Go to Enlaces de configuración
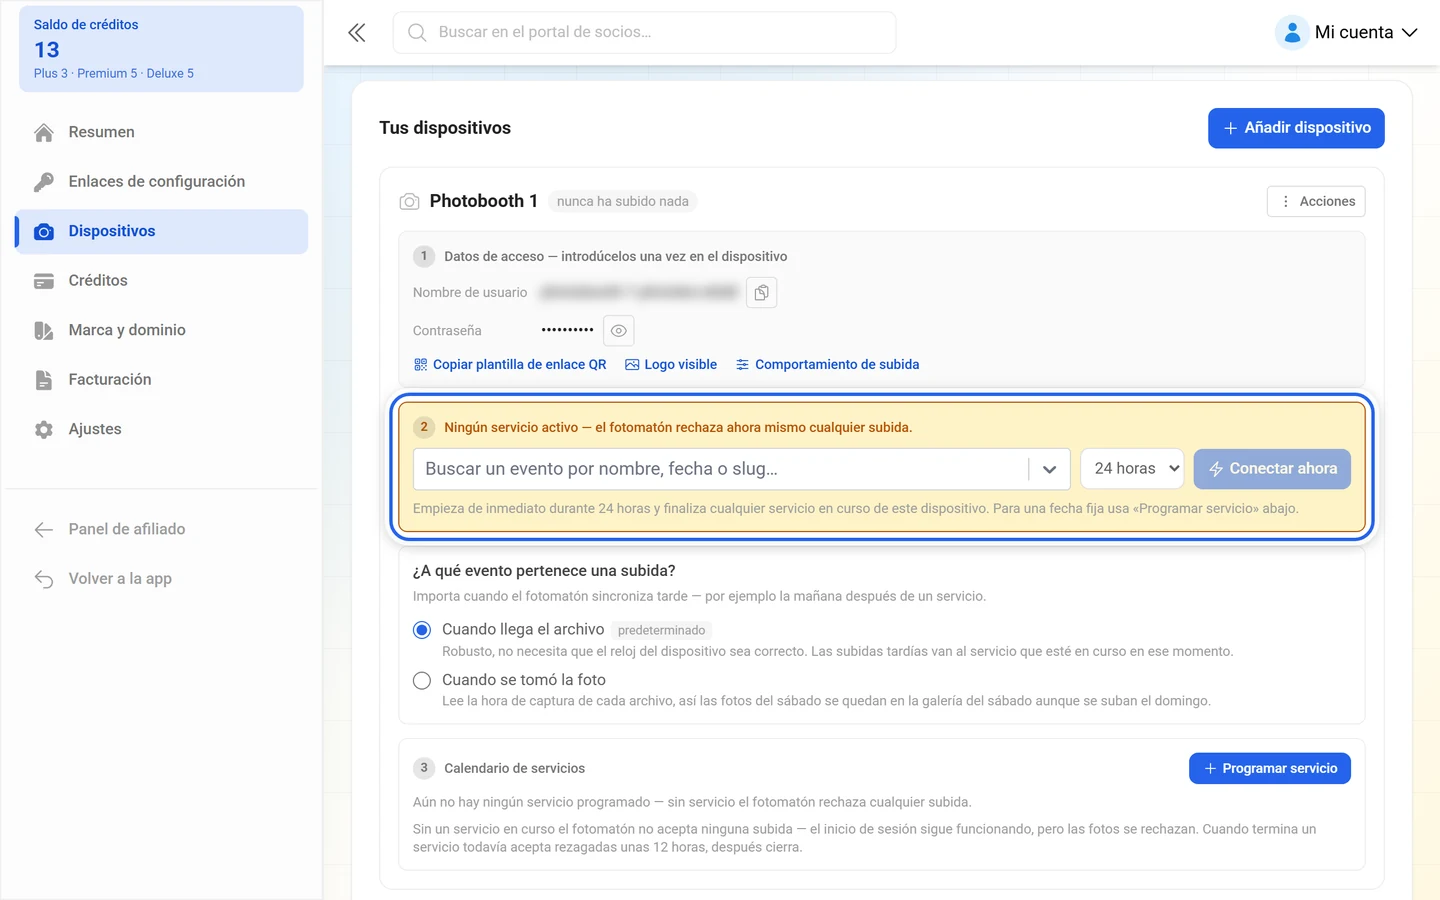Screen dimensions: 1440x900 (x=161, y=182)
